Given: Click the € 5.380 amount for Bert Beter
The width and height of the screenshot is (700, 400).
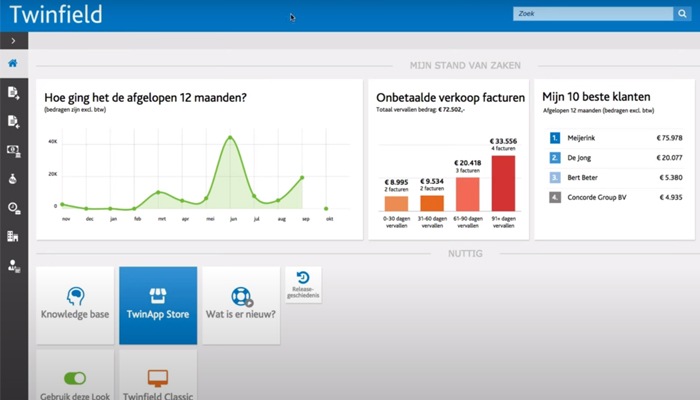Looking at the screenshot, I should (671, 177).
